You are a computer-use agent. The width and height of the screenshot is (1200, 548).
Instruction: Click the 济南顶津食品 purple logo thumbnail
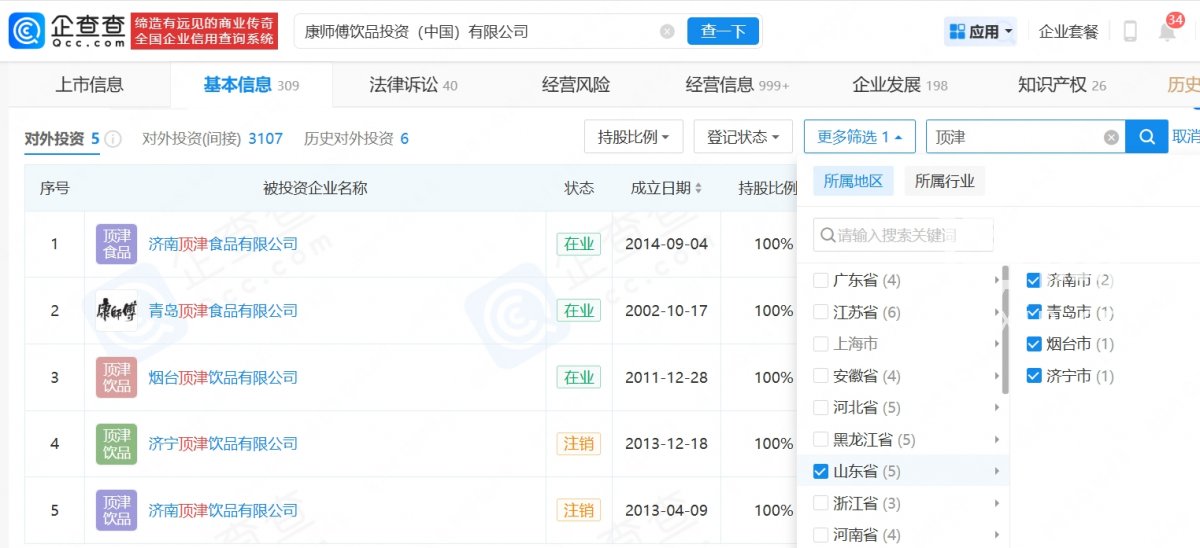(x=117, y=244)
